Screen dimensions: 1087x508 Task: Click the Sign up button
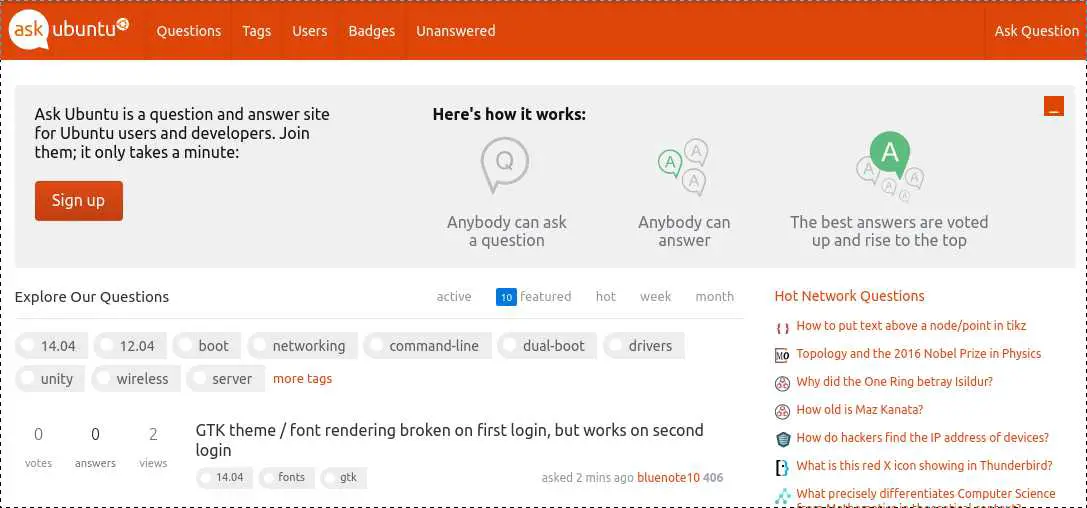78,201
